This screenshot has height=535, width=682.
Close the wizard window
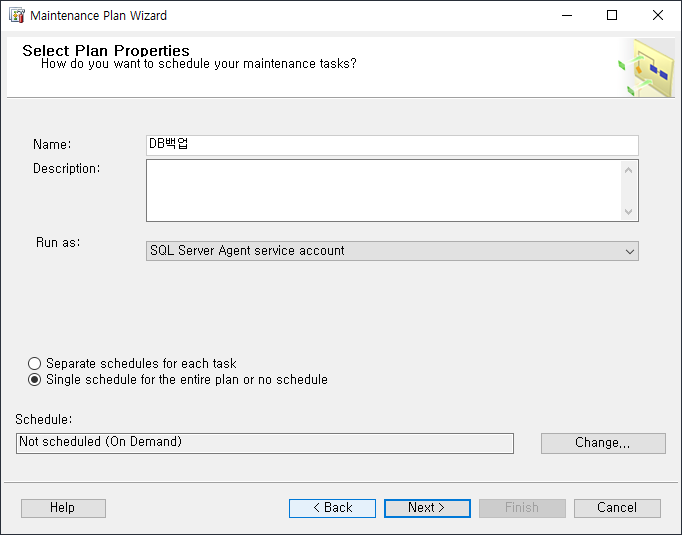point(658,15)
